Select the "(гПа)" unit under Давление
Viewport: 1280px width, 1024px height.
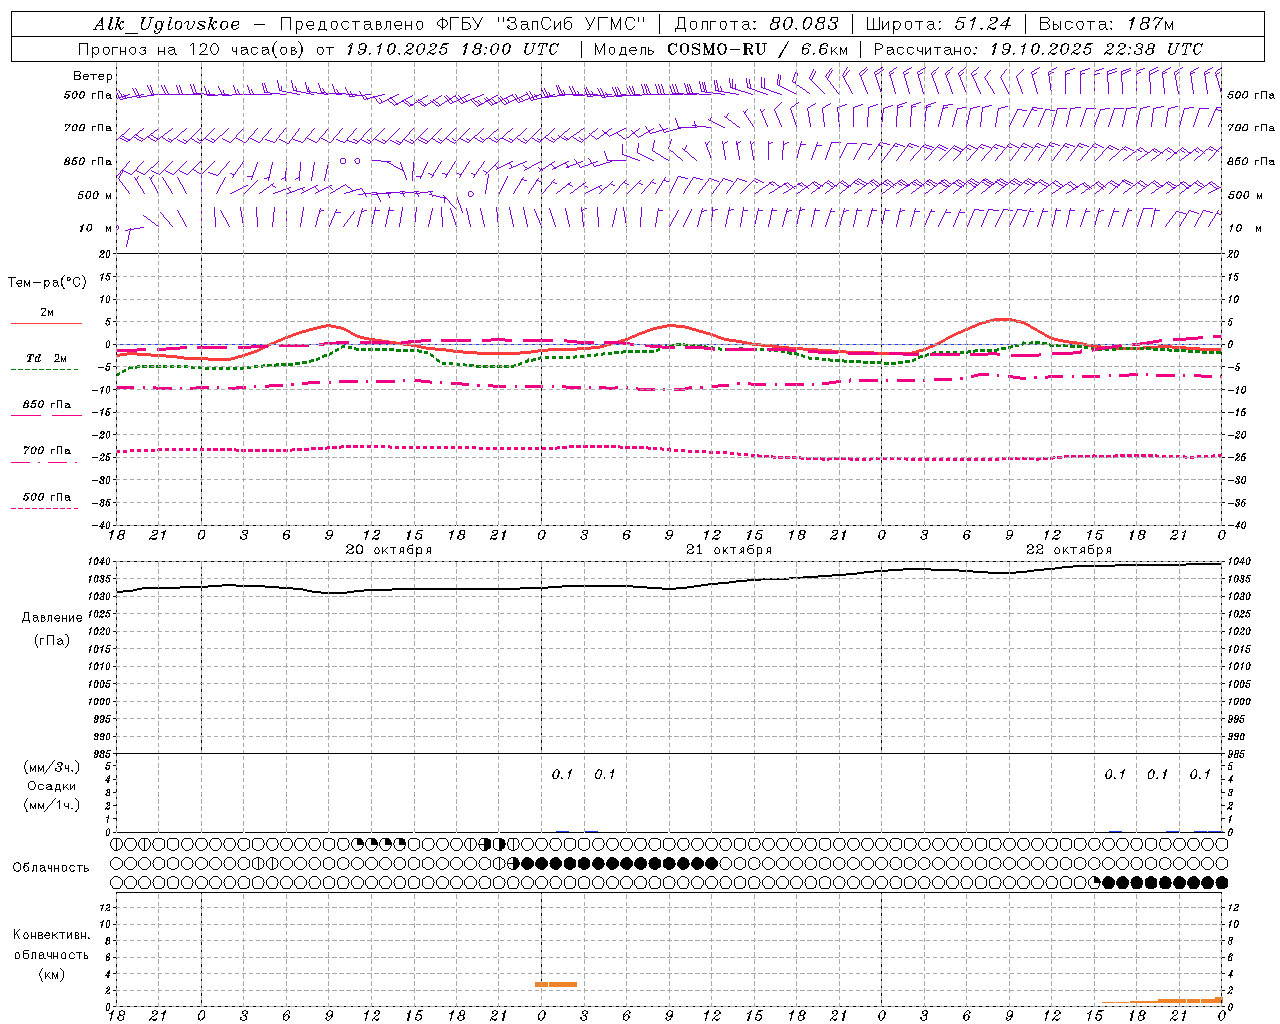(x=52, y=640)
